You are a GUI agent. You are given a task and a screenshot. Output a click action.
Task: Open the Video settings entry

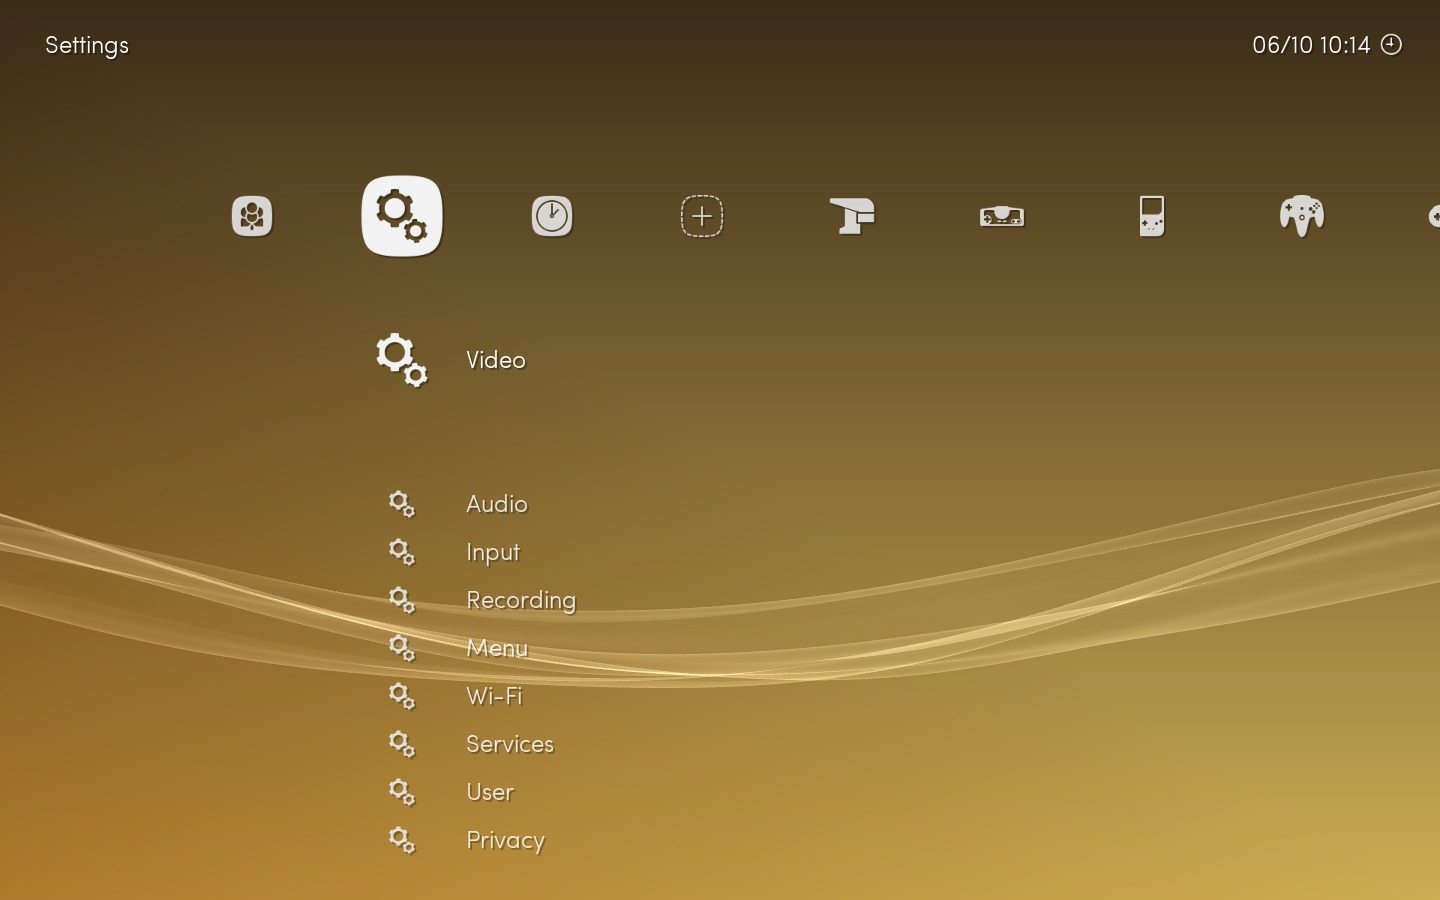point(496,360)
